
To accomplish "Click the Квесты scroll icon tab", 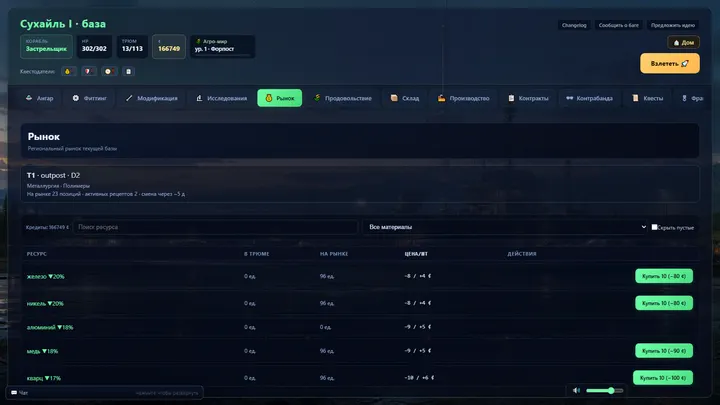I will coord(647,98).
